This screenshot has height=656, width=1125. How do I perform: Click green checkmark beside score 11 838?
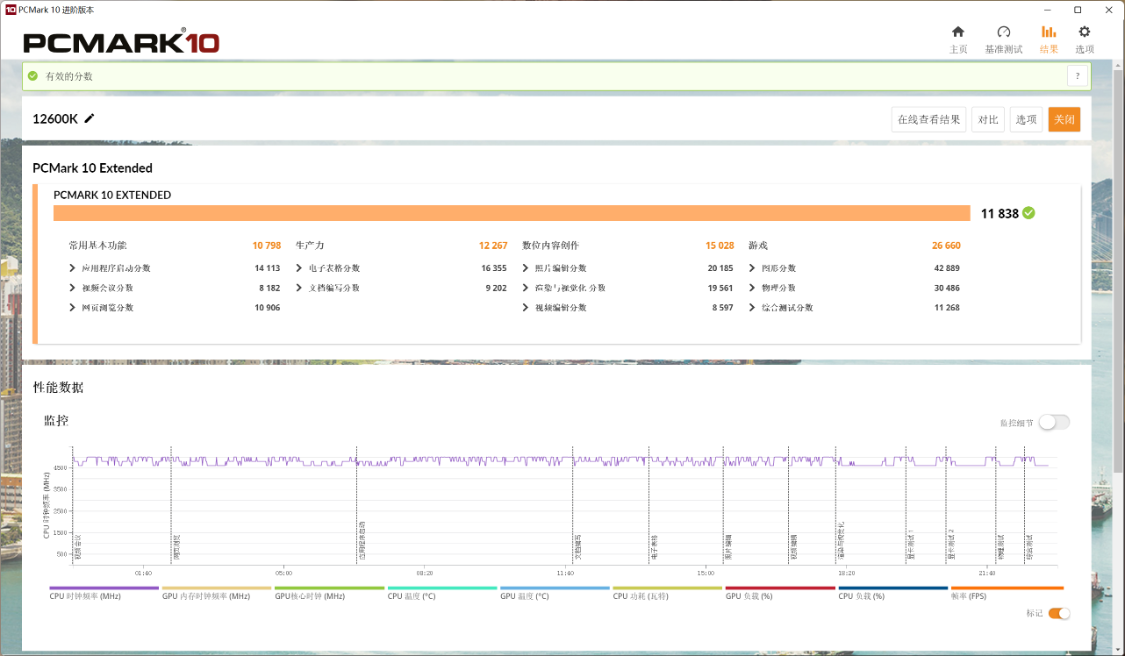pyautogui.click(x=1029, y=213)
